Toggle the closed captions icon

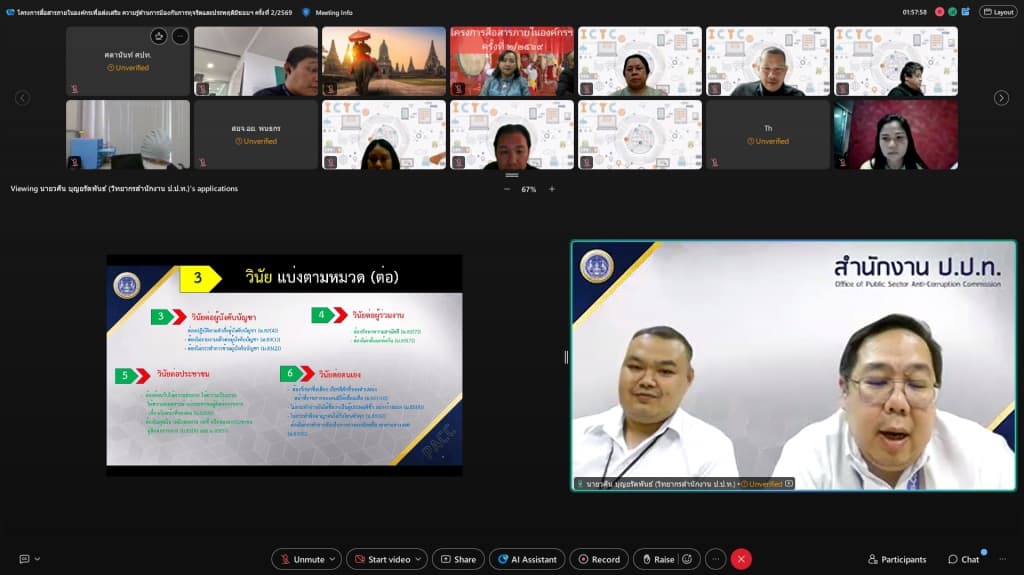click(x=24, y=559)
